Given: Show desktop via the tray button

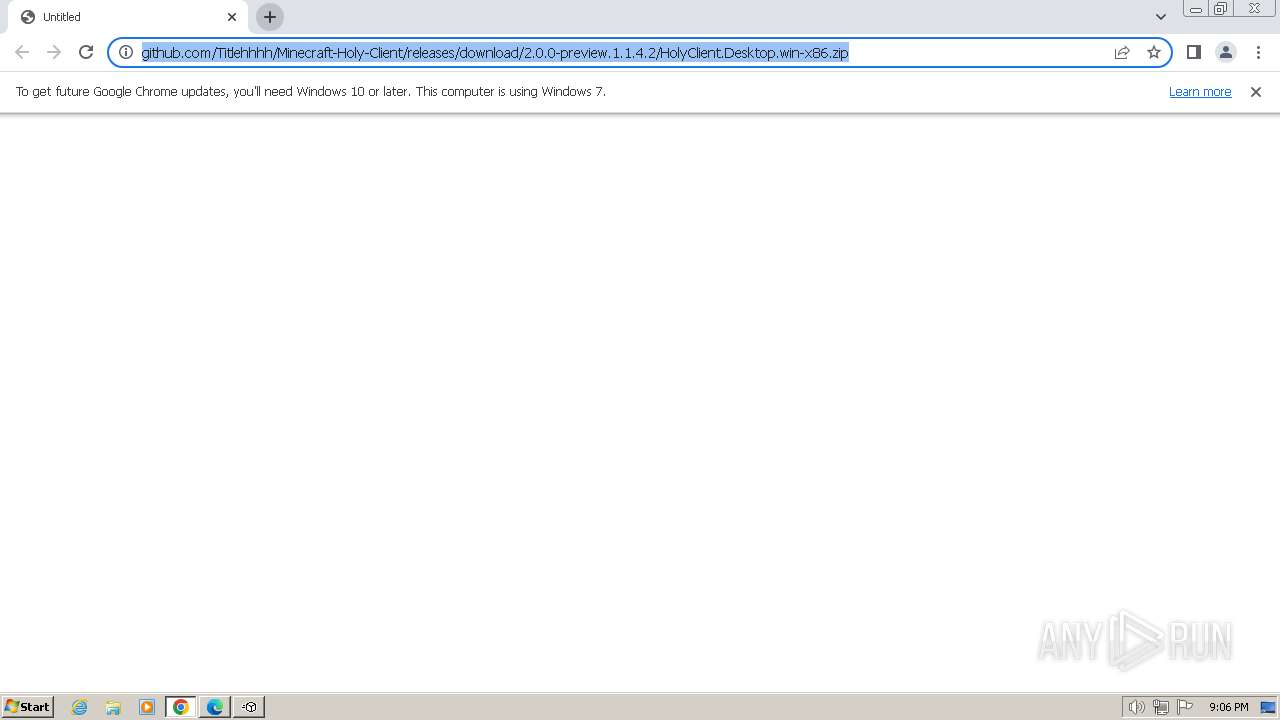Looking at the screenshot, I should coord(1268,707).
